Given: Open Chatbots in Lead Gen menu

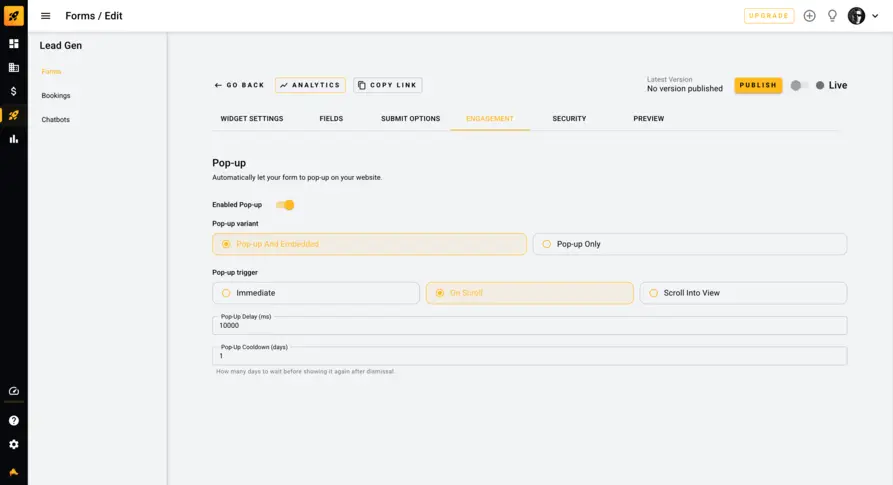Looking at the screenshot, I should coord(55,120).
